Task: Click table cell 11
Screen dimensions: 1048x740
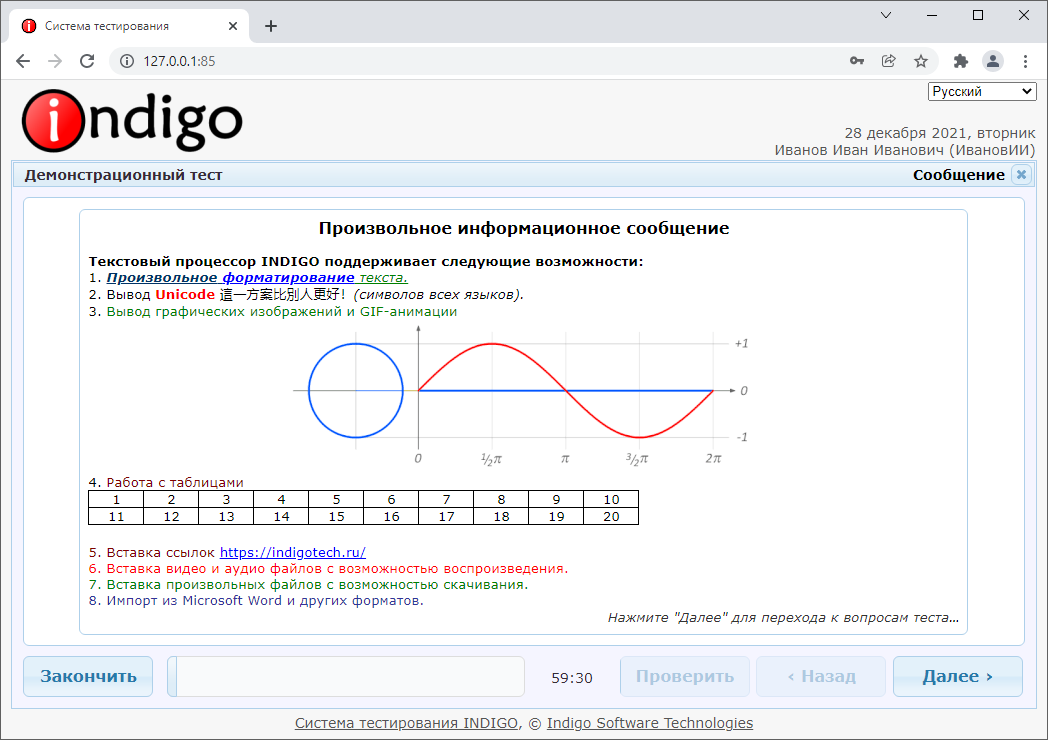Action: [x=116, y=516]
